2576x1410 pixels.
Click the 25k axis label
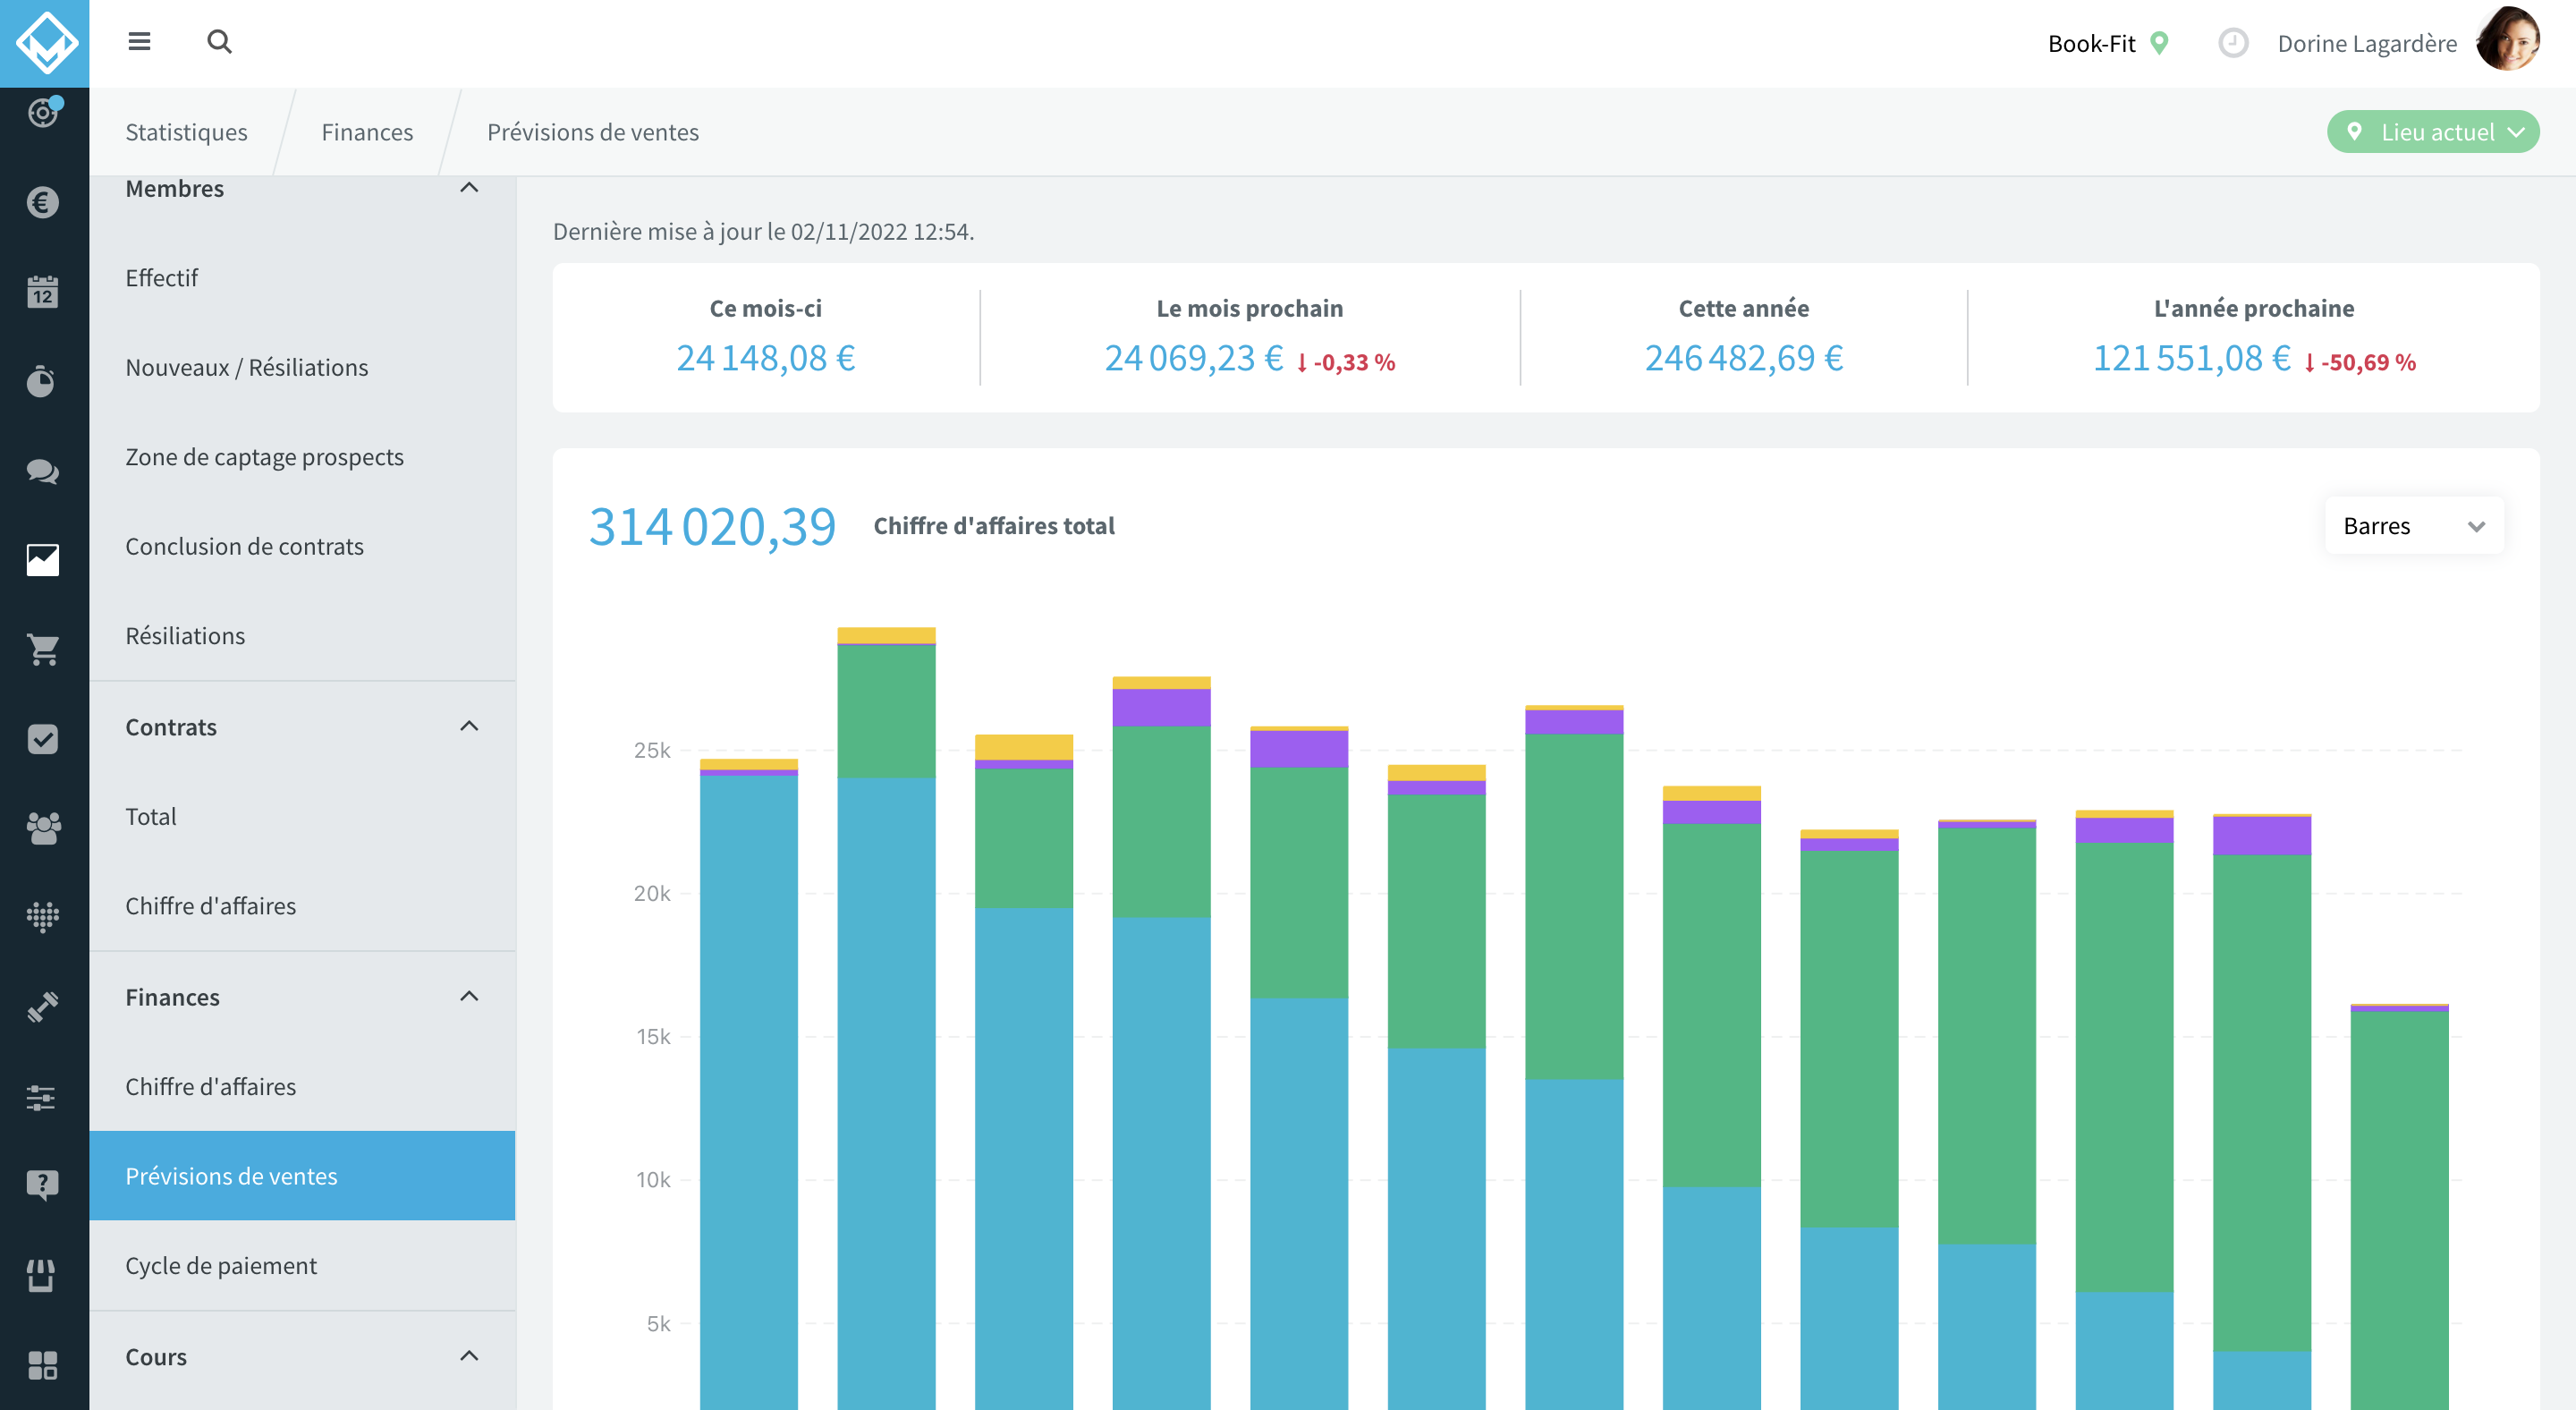point(652,750)
